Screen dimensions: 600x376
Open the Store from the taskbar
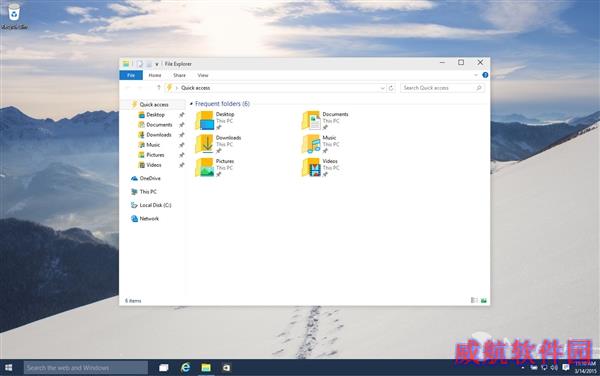tap(227, 368)
